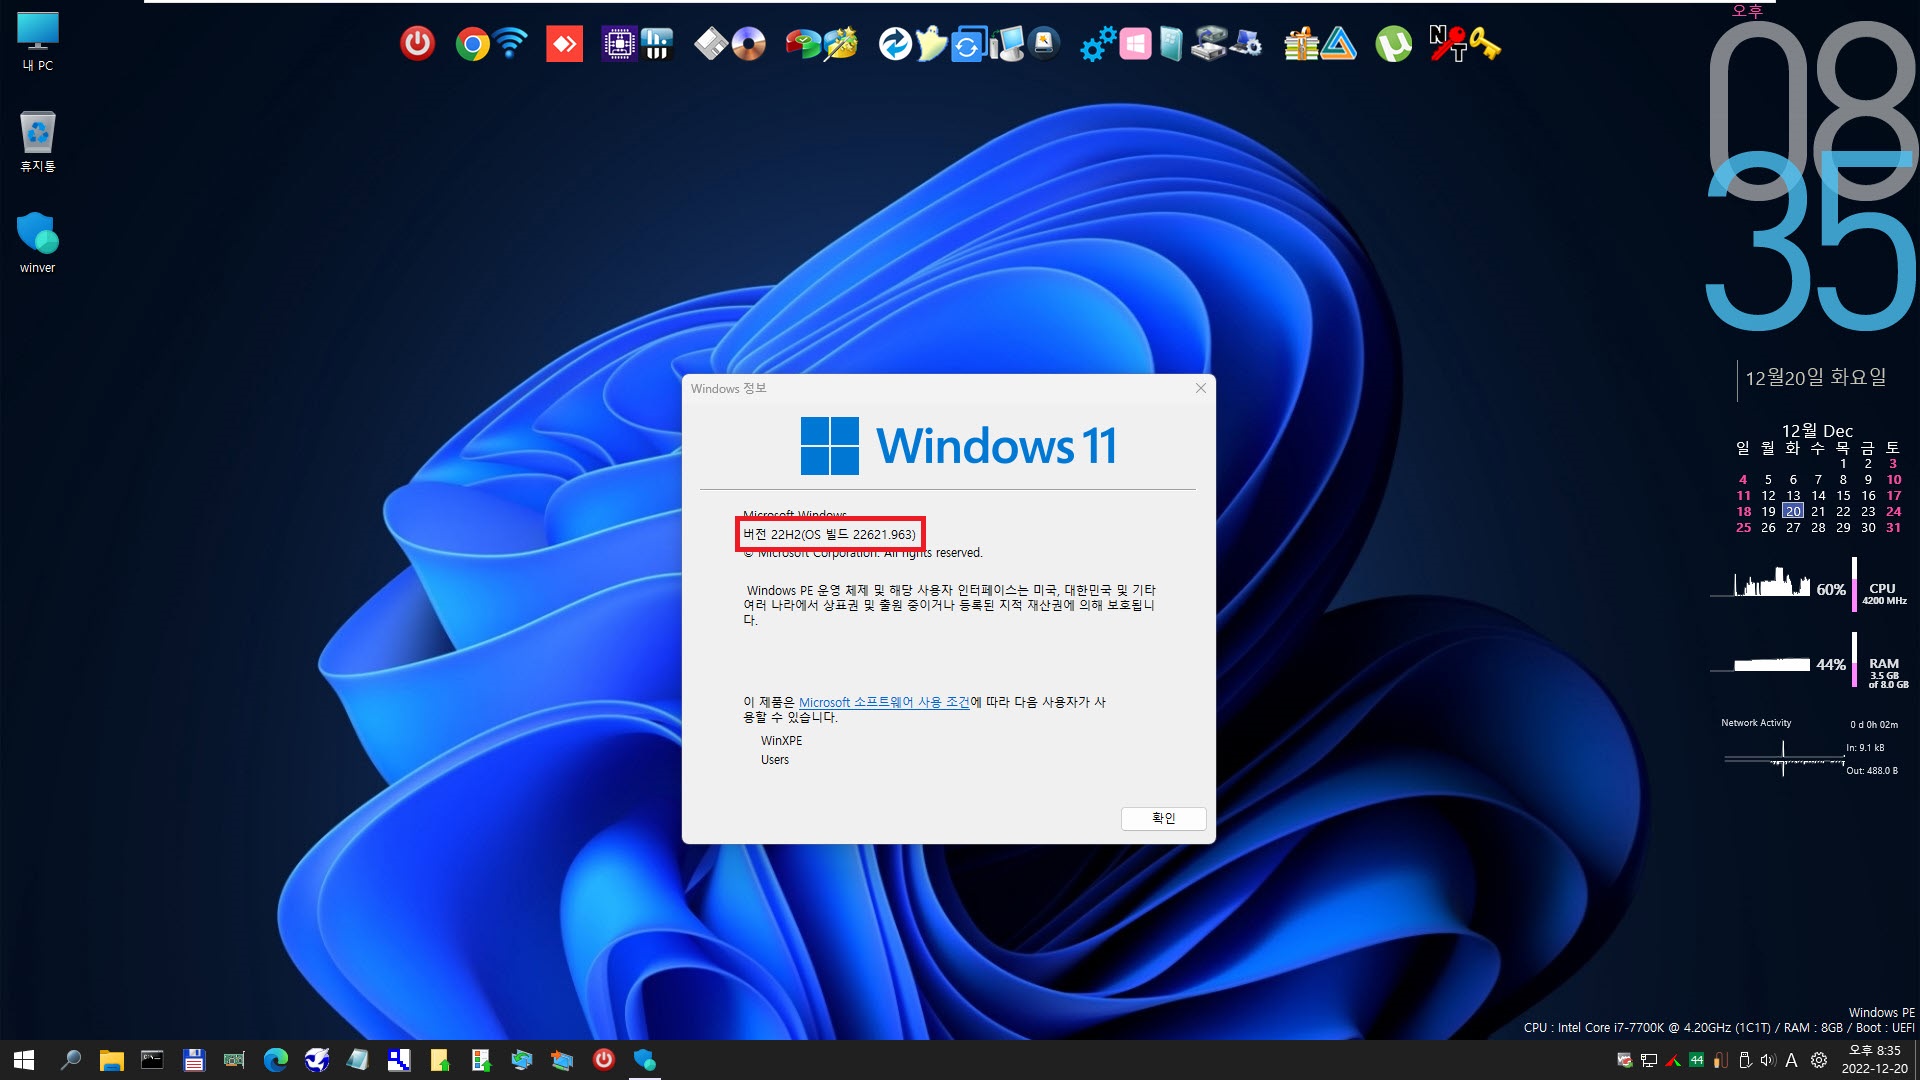
Task: Click the taskbar search magnifier
Action: click(x=70, y=1060)
